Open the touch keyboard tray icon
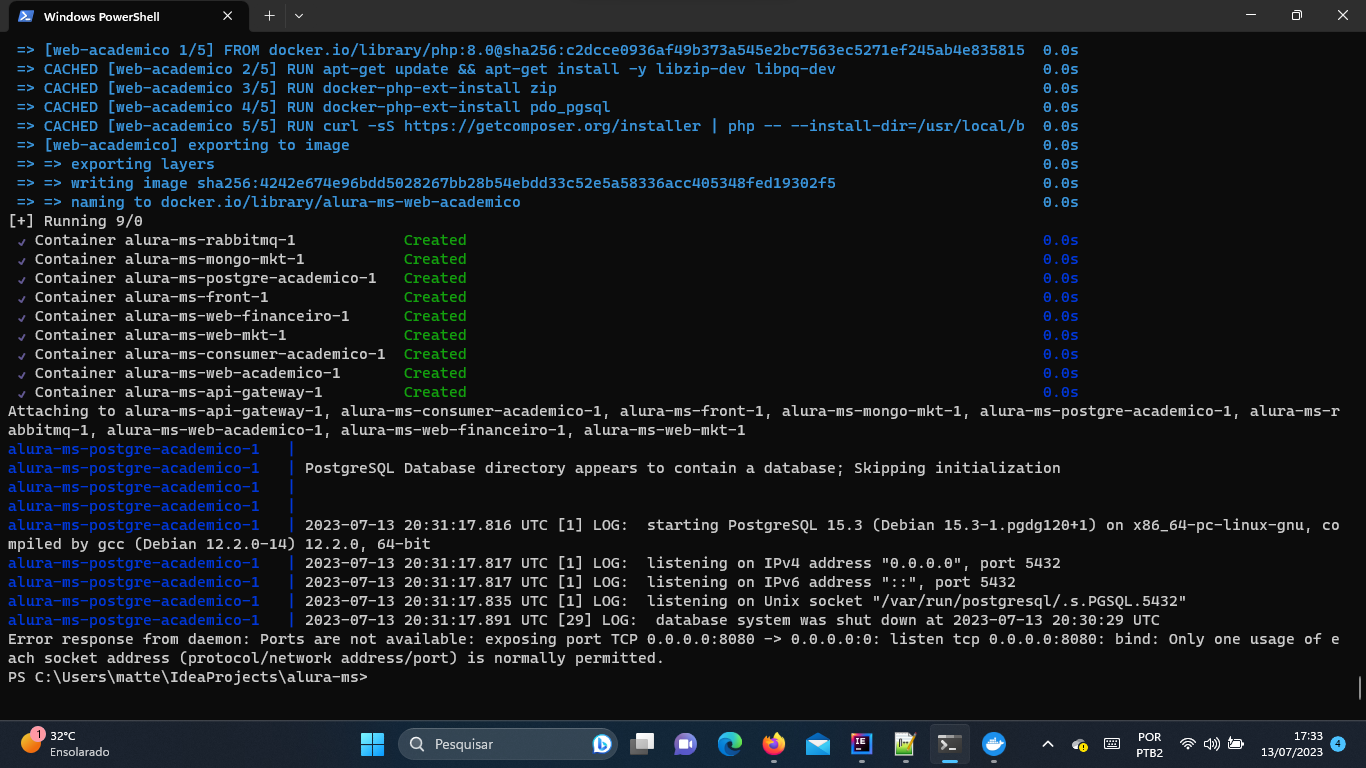1366x768 pixels. tap(1112, 744)
